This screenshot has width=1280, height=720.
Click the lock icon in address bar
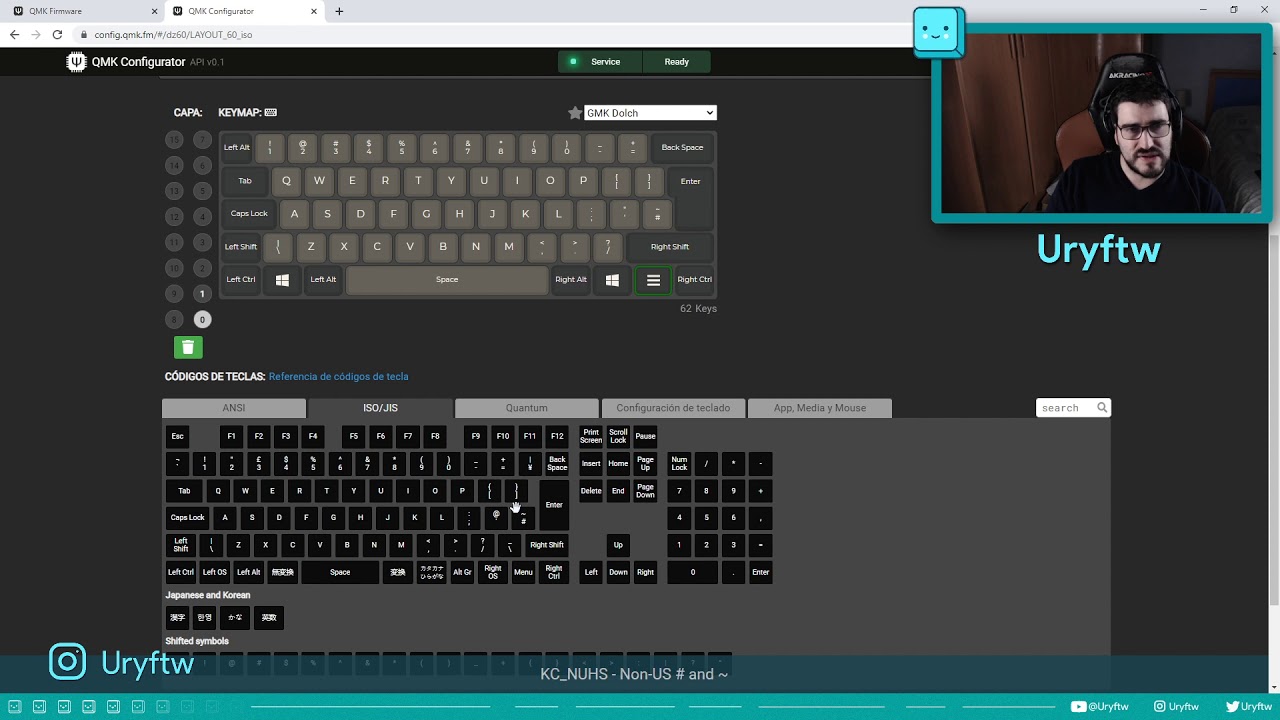click(84, 34)
